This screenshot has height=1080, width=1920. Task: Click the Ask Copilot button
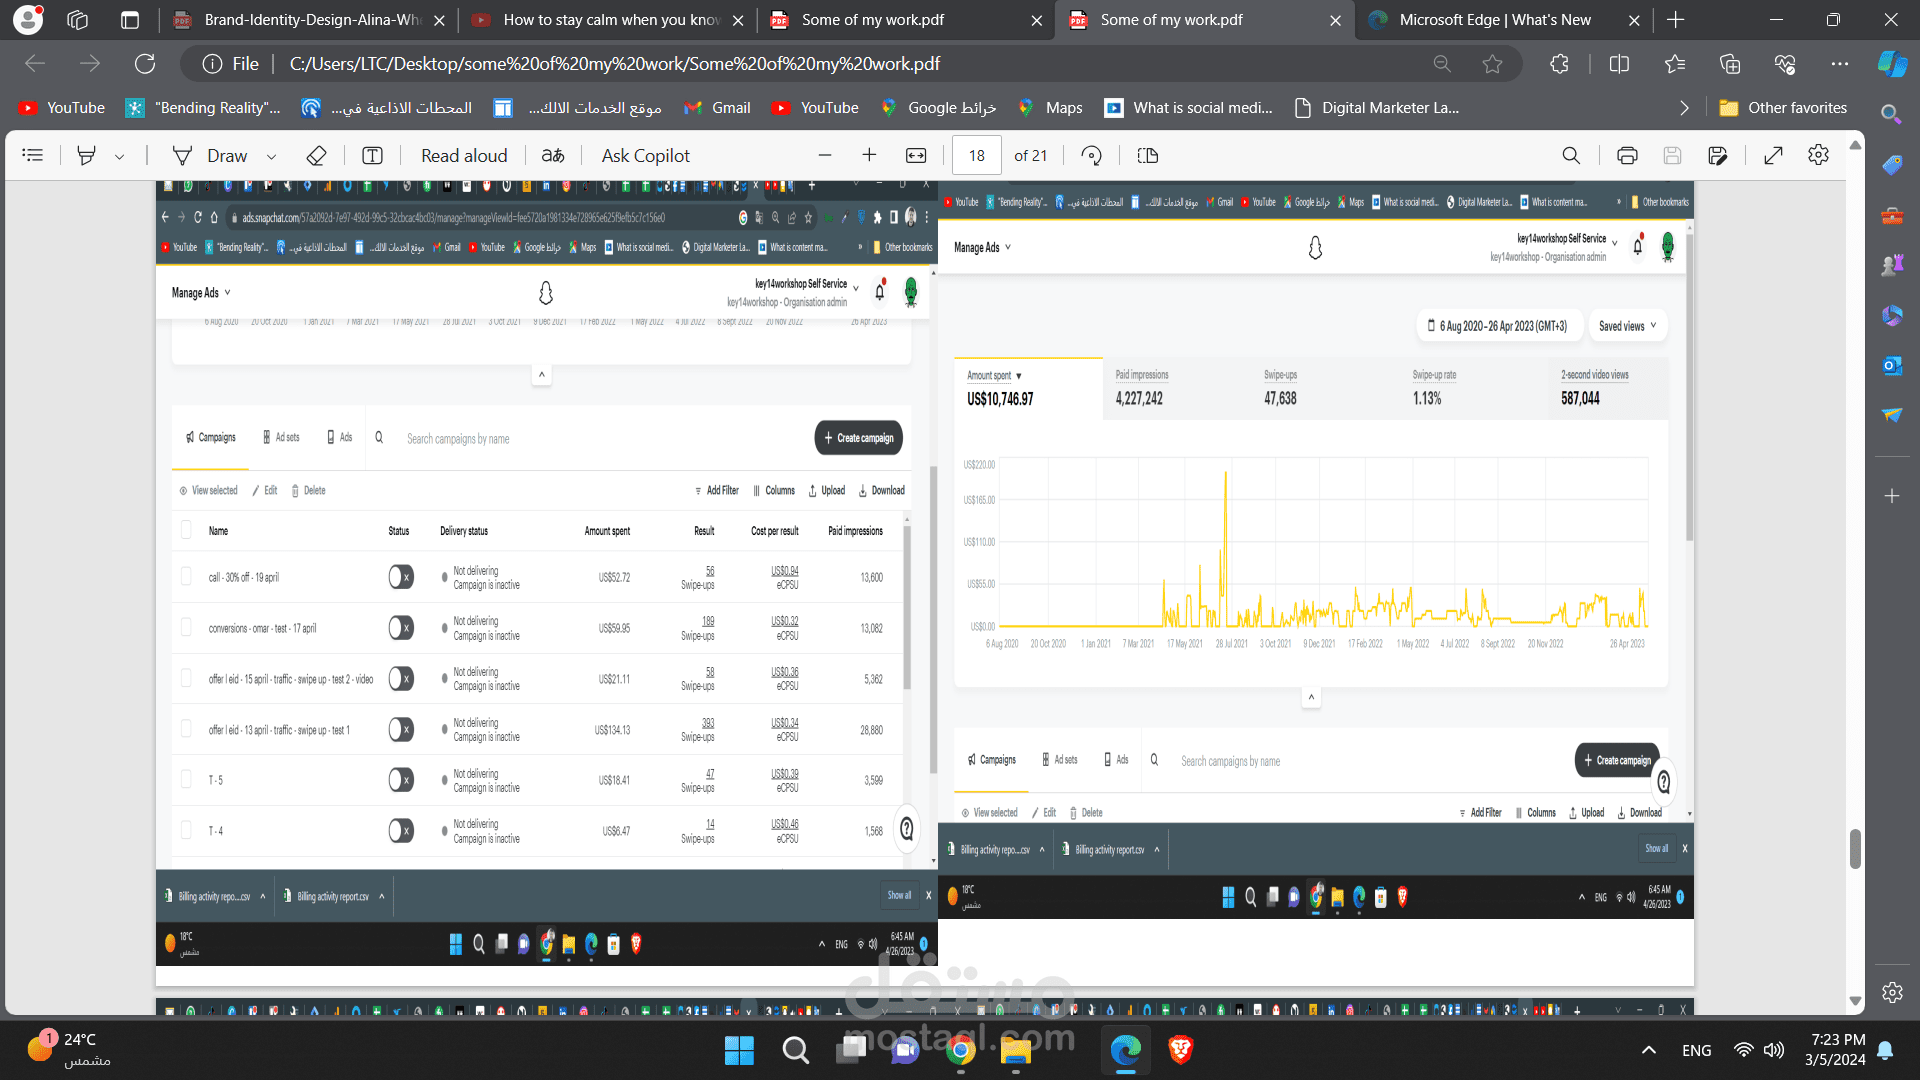point(645,155)
